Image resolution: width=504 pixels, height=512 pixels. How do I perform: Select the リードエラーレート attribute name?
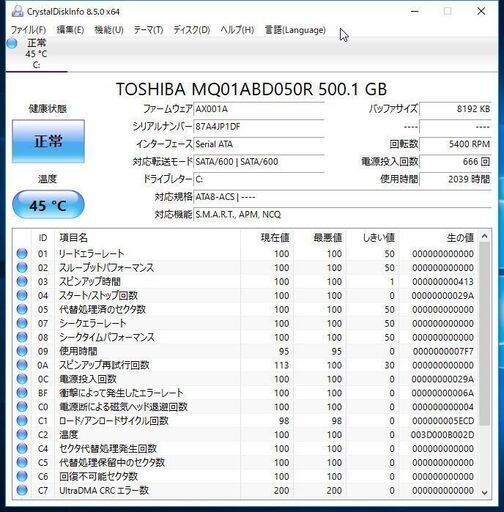pos(91,254)
